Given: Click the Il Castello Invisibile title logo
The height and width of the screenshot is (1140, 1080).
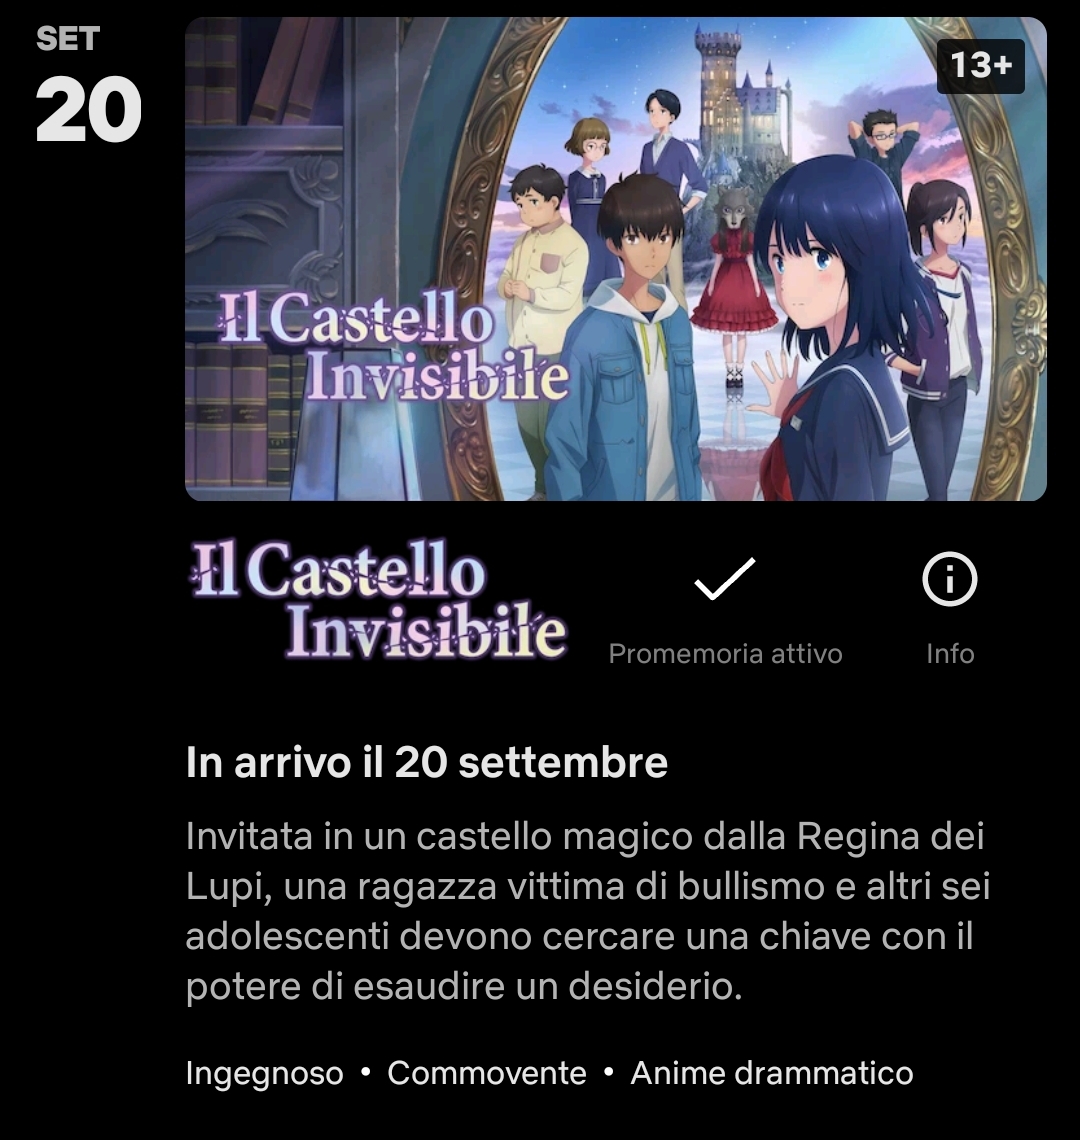Looking at the screenshot, I should (378, 600).
